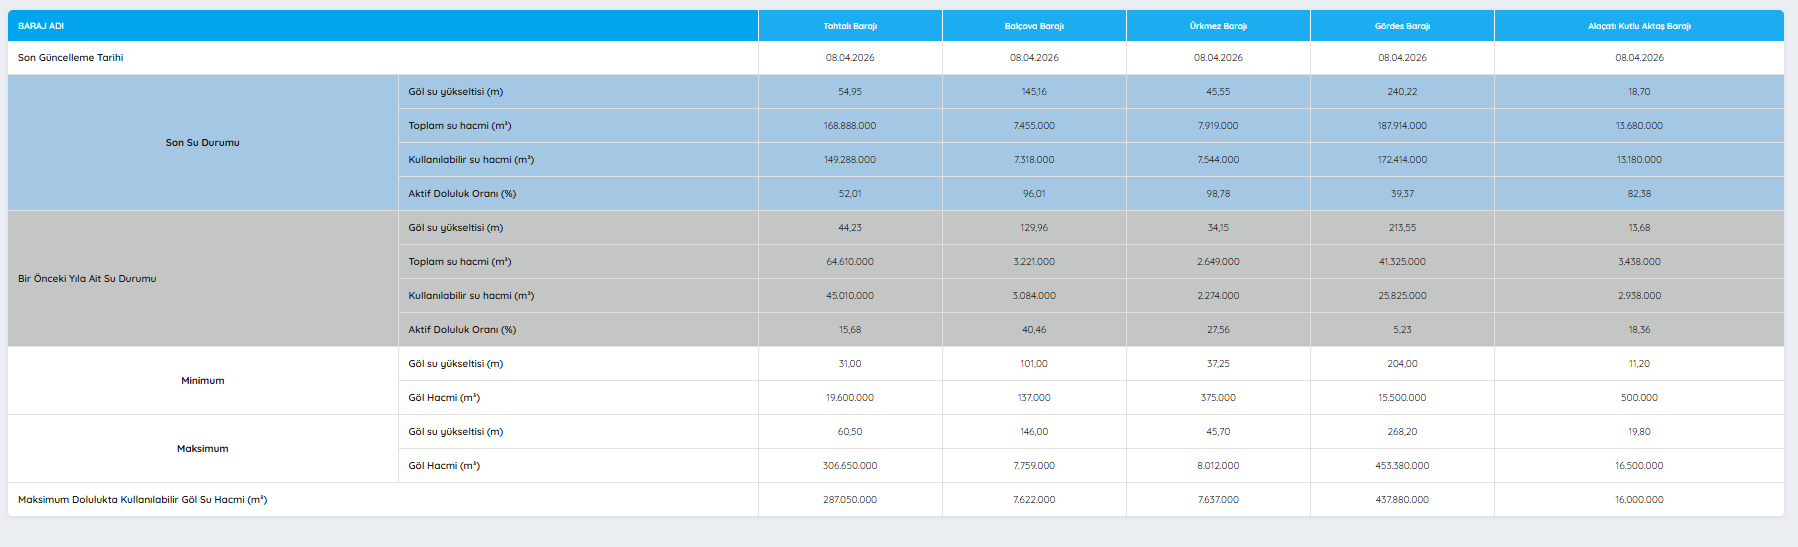
Task: Select Tahtalı's current fill rate value 52,01
Action: (850, 194)
